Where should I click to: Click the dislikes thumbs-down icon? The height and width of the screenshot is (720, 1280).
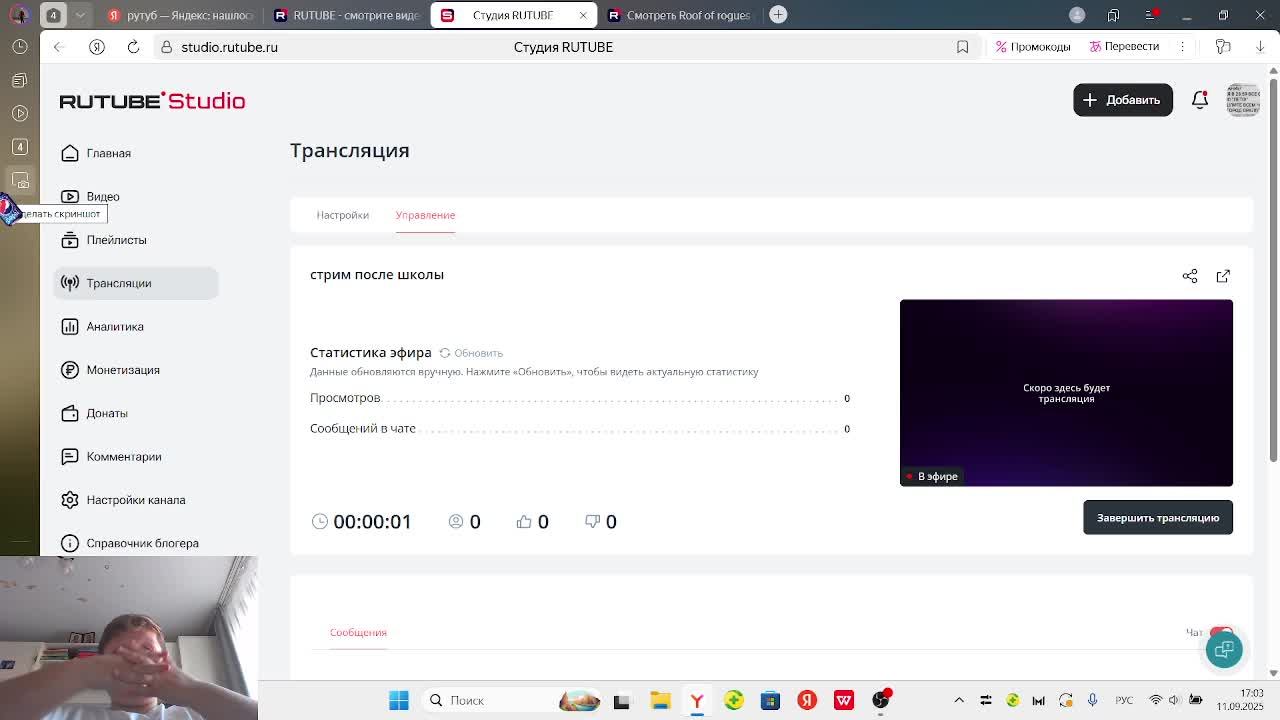click(x=592, y=521)
